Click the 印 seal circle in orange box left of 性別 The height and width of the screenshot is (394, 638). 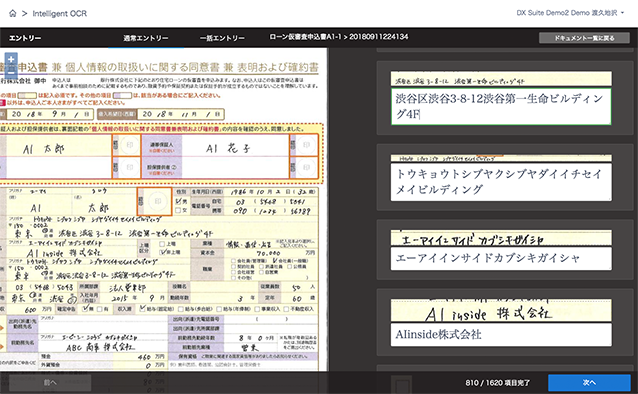tap(158, 201)
